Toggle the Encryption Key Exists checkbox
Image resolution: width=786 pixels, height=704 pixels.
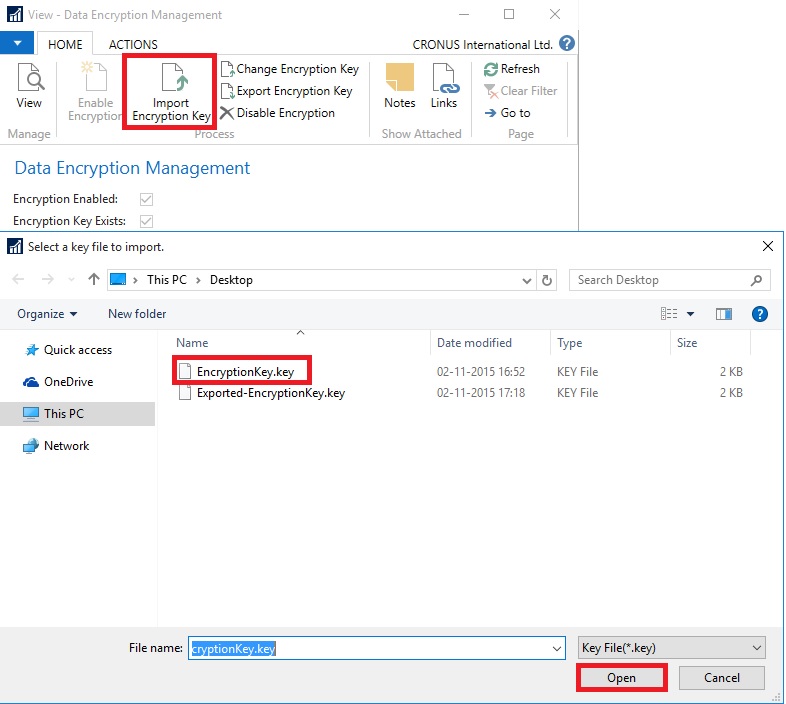tap(147, 221)
